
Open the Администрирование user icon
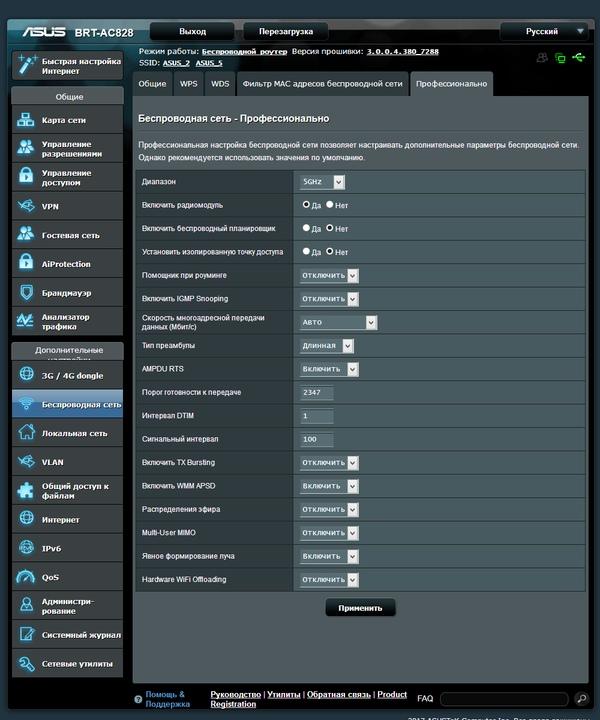(x=26, y=605)
